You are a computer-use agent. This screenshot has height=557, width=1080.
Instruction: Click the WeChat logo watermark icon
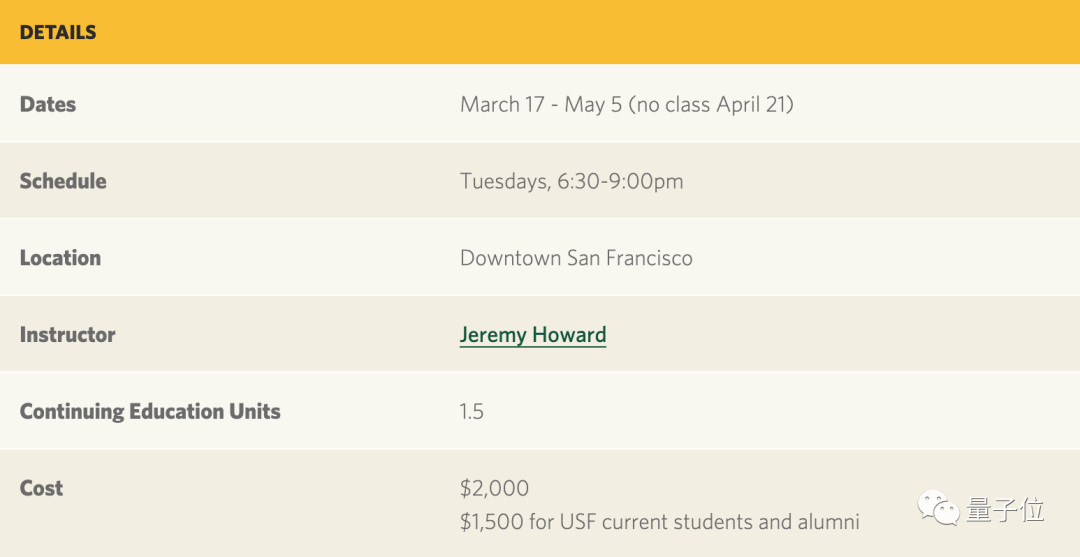coord(938,508)
